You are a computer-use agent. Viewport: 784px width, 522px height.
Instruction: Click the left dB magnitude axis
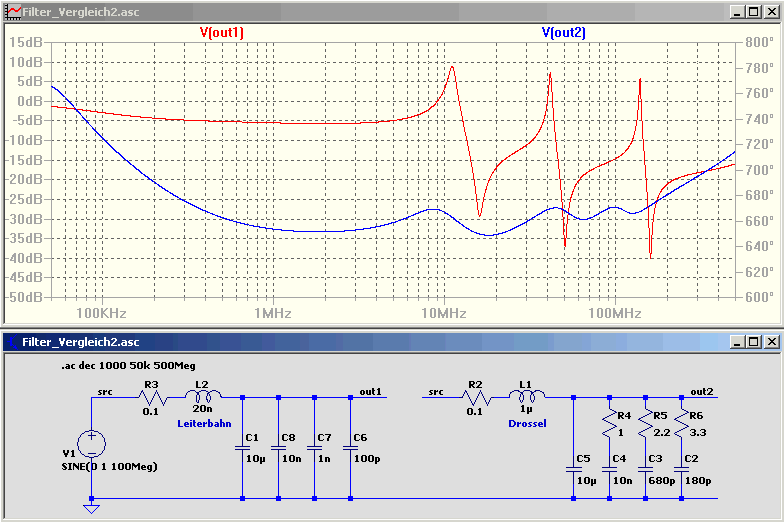coord(26,170)
